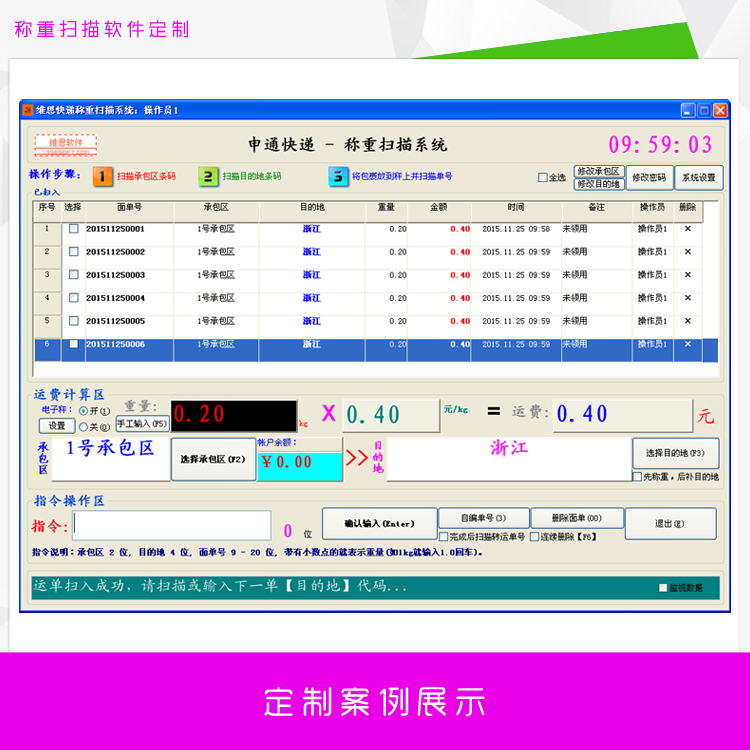The height and width of the screenshot is (750, 750).
Task: Click 确认输入 (Enter) button
Action: click(379, 524)
